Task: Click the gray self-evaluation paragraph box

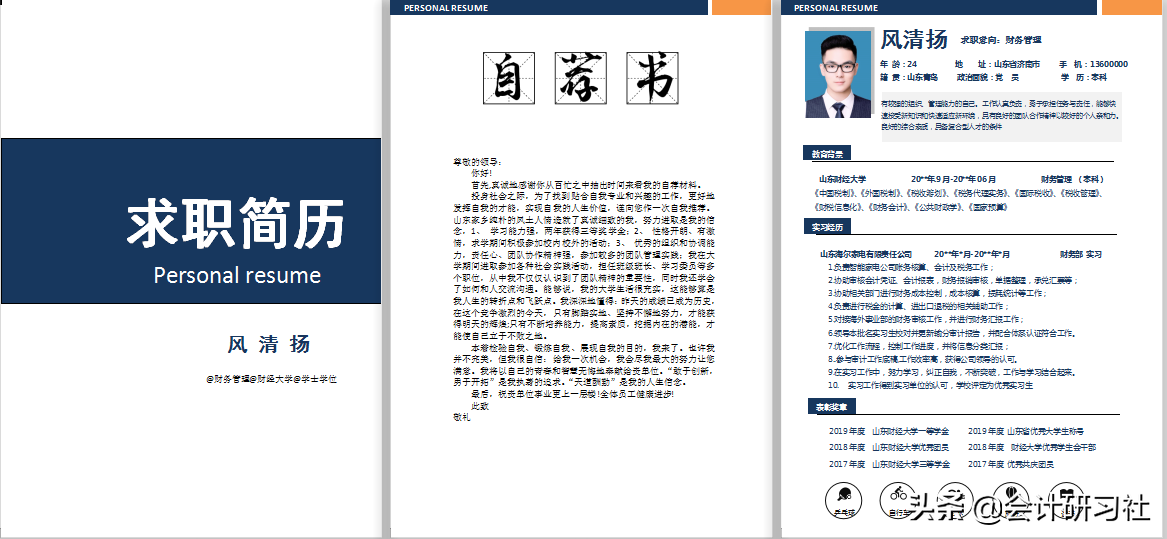Action: (x=1000, y=116)
